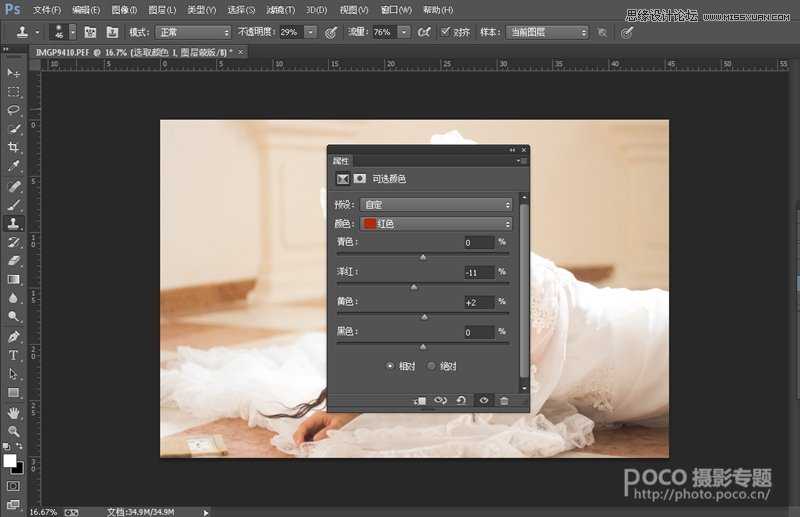Select the Zoom tool

click(x=14, y=431)
